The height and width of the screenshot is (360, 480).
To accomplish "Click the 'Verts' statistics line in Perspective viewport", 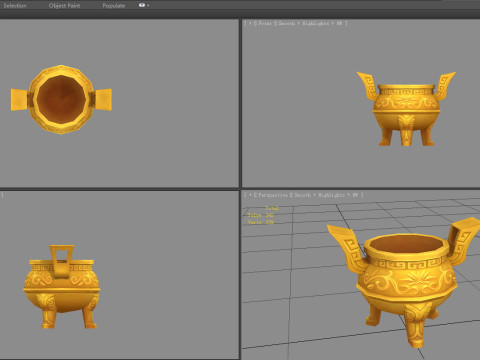I will (261, 222).
